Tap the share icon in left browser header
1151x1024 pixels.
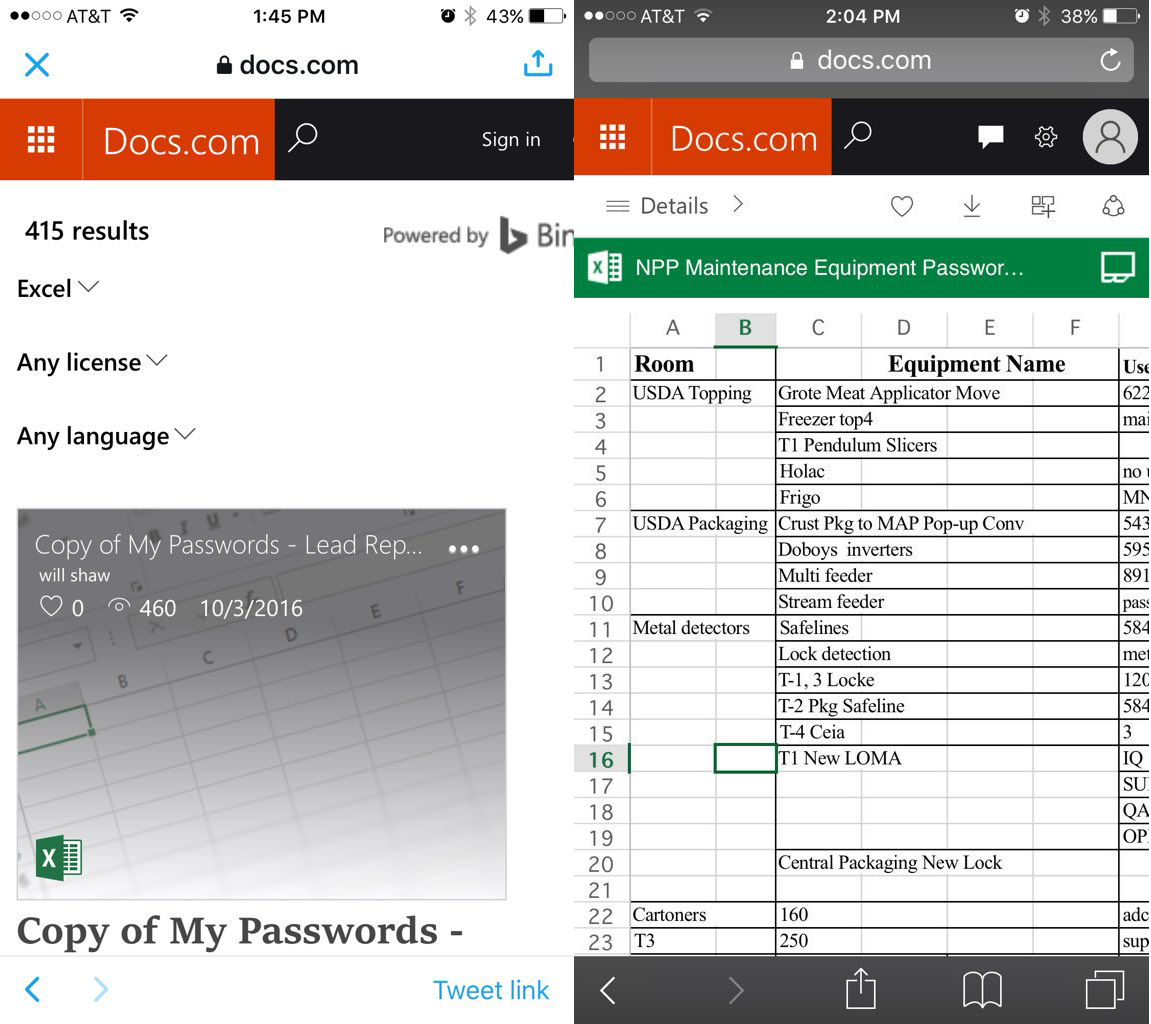click(538, 63)
